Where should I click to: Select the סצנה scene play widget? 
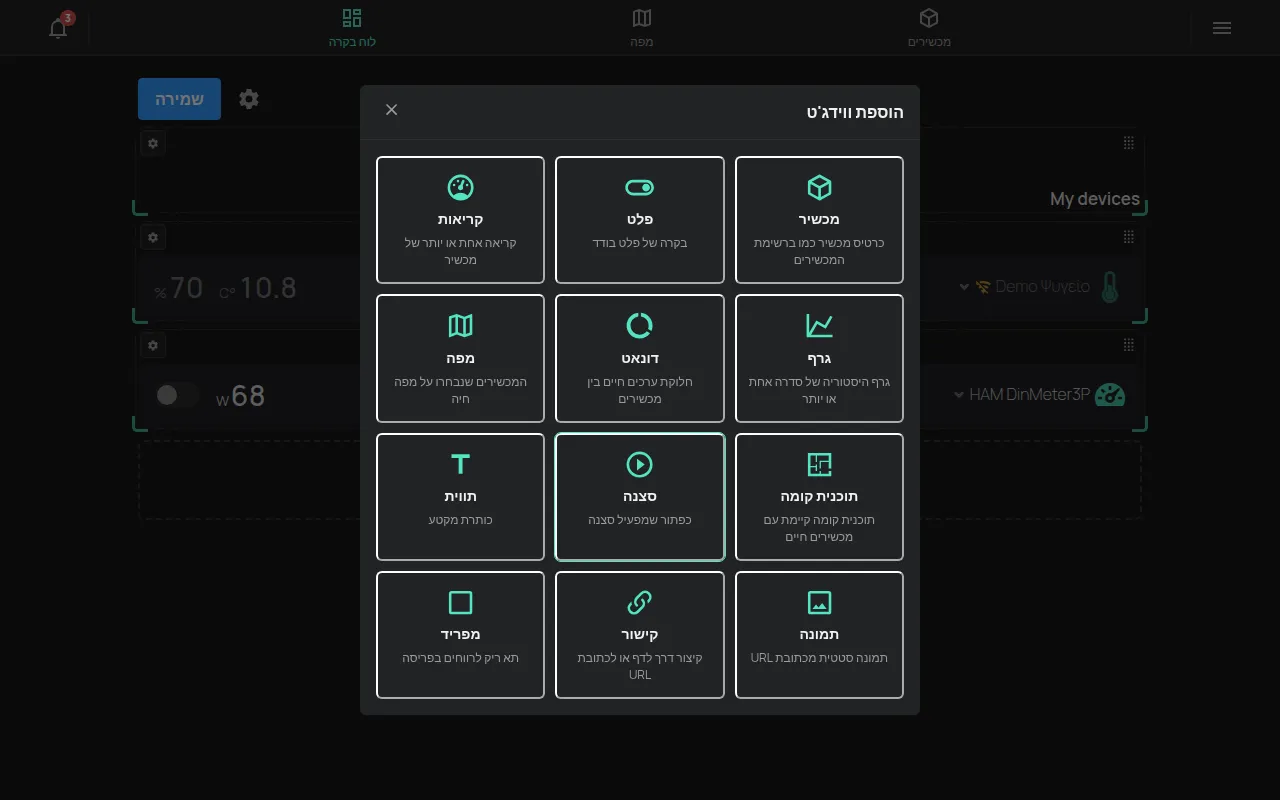click(x=640, y=497)
